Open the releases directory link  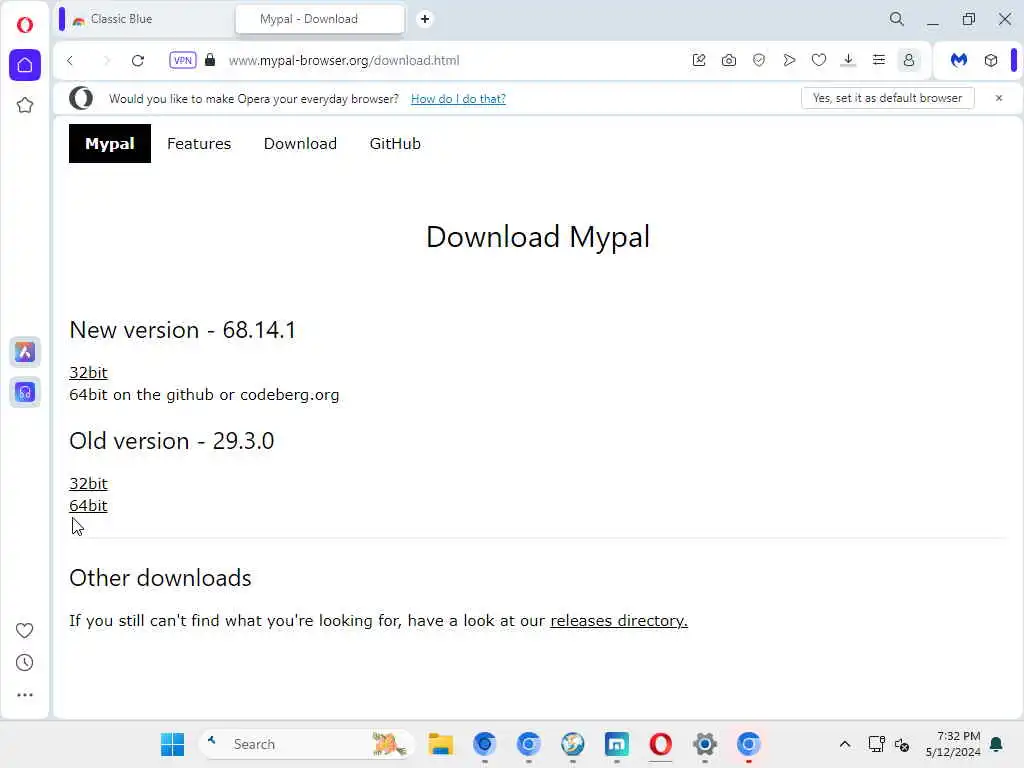point(619,620)
